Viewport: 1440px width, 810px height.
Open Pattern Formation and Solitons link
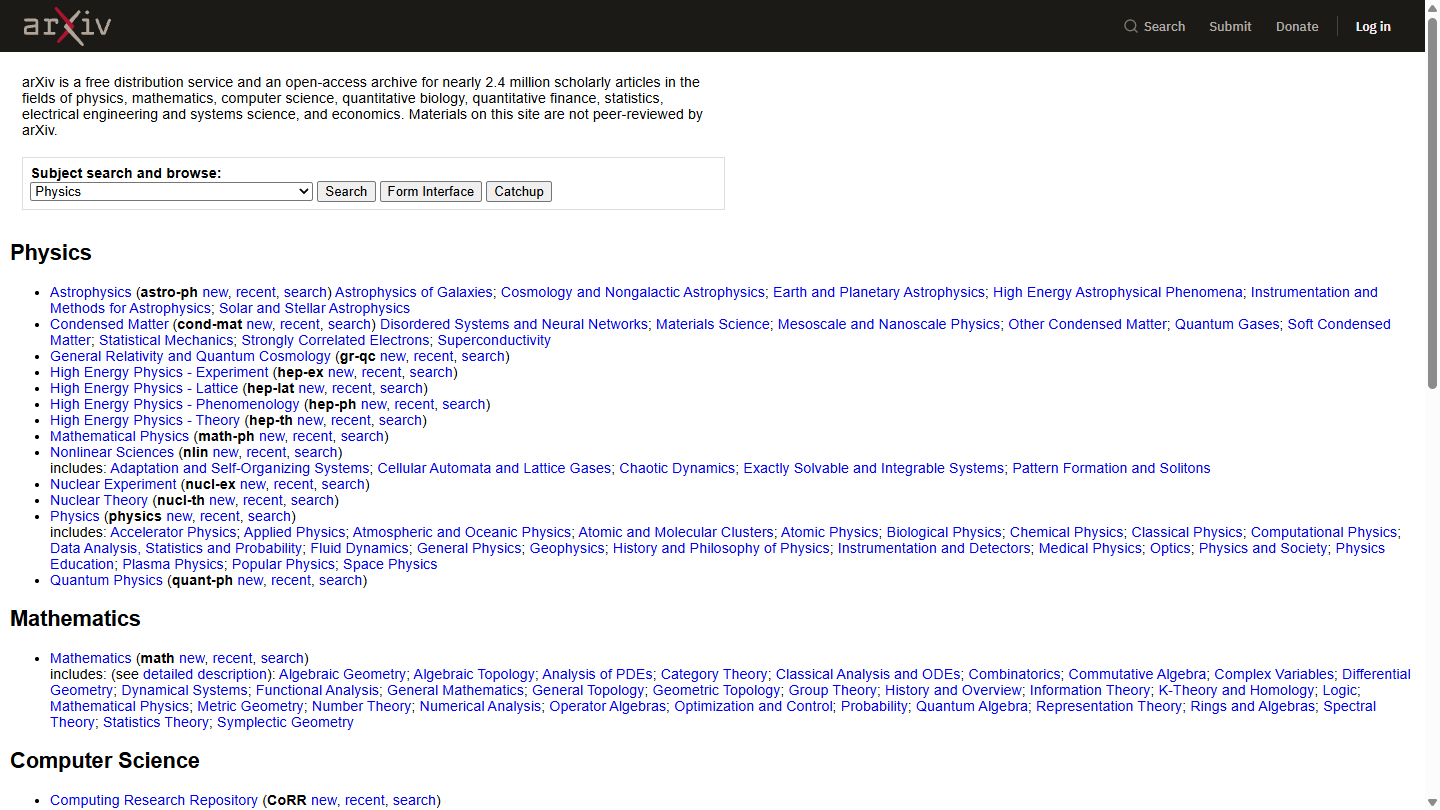click(x=1111, y=468)
